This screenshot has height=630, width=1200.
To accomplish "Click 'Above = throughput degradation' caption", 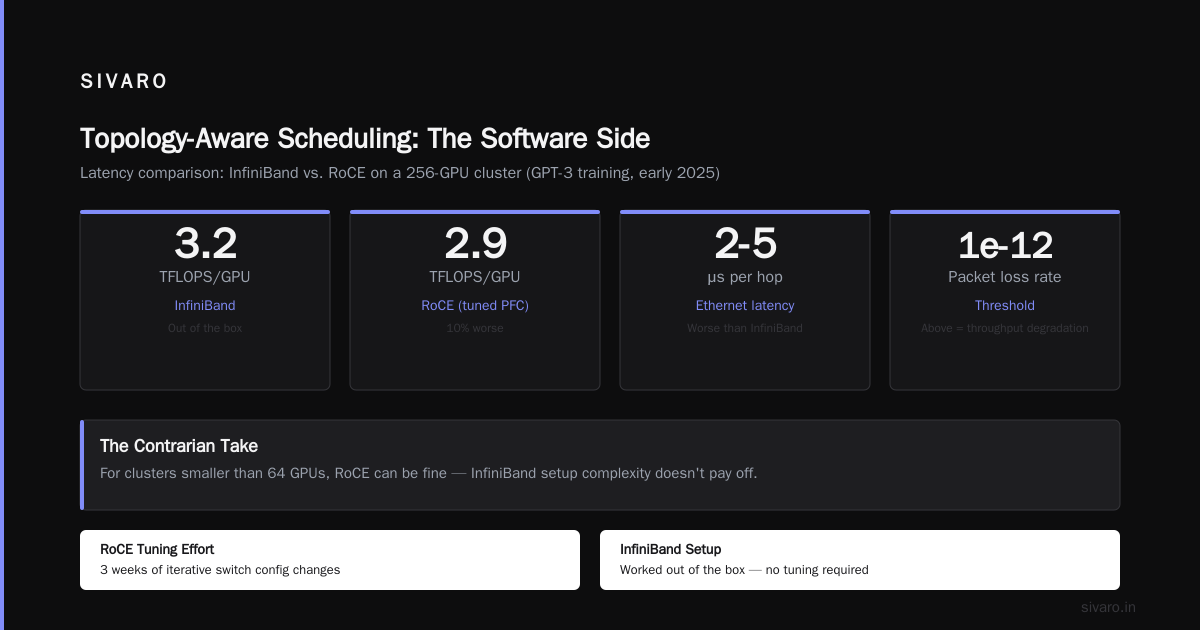I will pyautogui.click(x=1005, y=328).
